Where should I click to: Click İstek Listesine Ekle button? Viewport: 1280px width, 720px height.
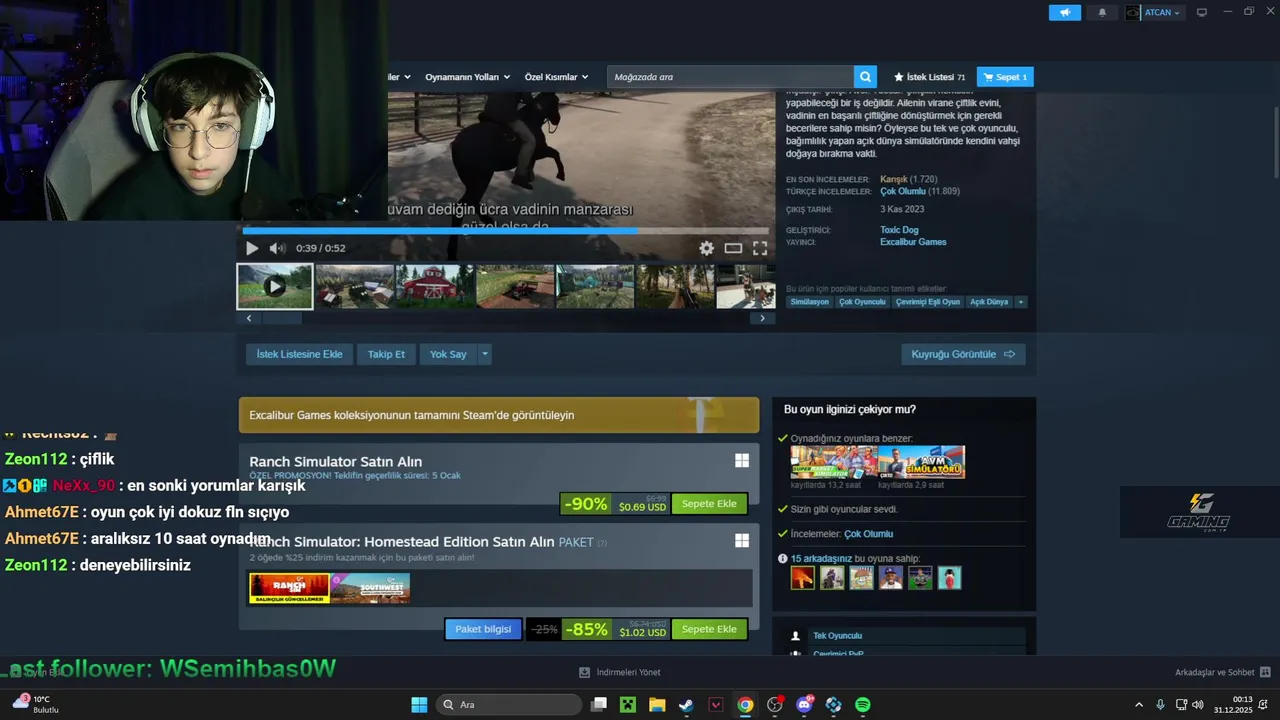point(299,354)
